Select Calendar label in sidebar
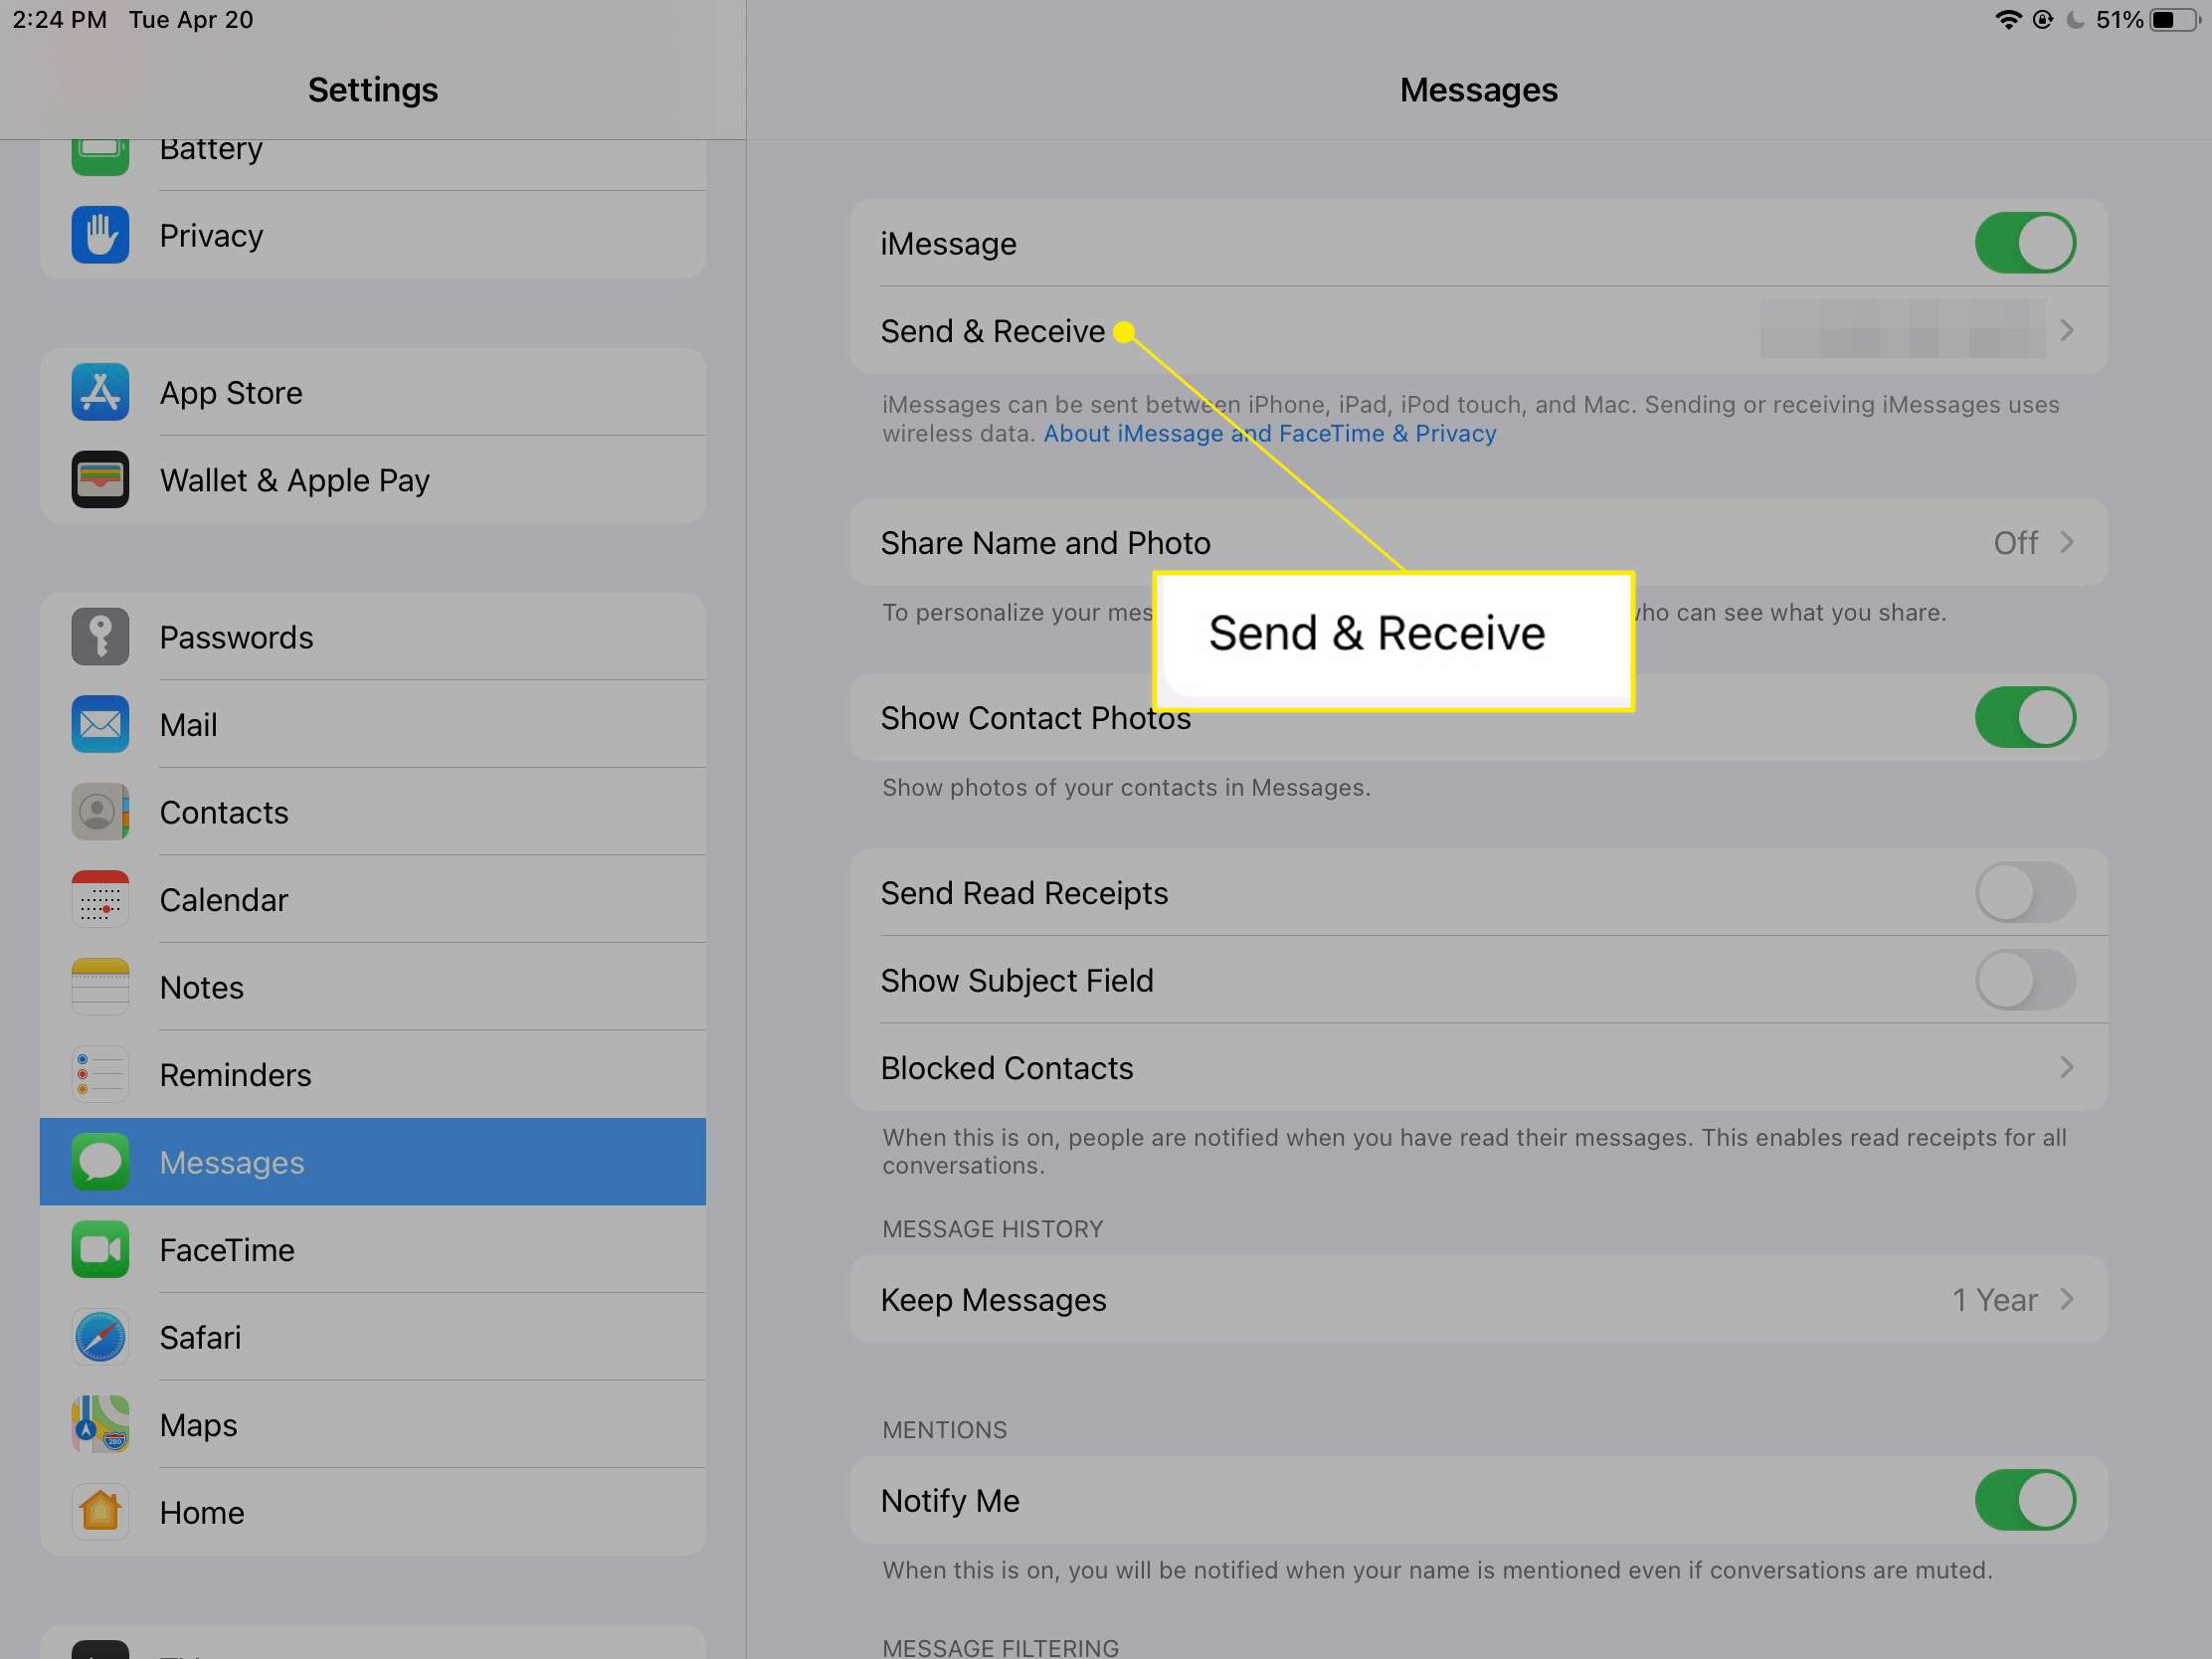 point(224,900)
